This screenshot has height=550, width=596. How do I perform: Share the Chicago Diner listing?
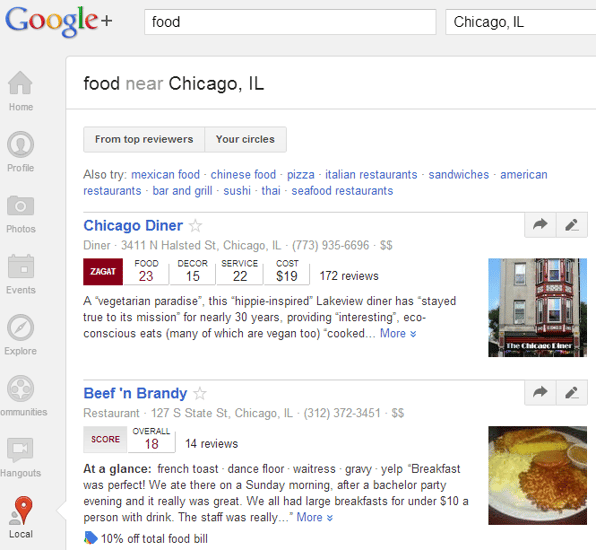pyautogui.click(x=540, y=225)
